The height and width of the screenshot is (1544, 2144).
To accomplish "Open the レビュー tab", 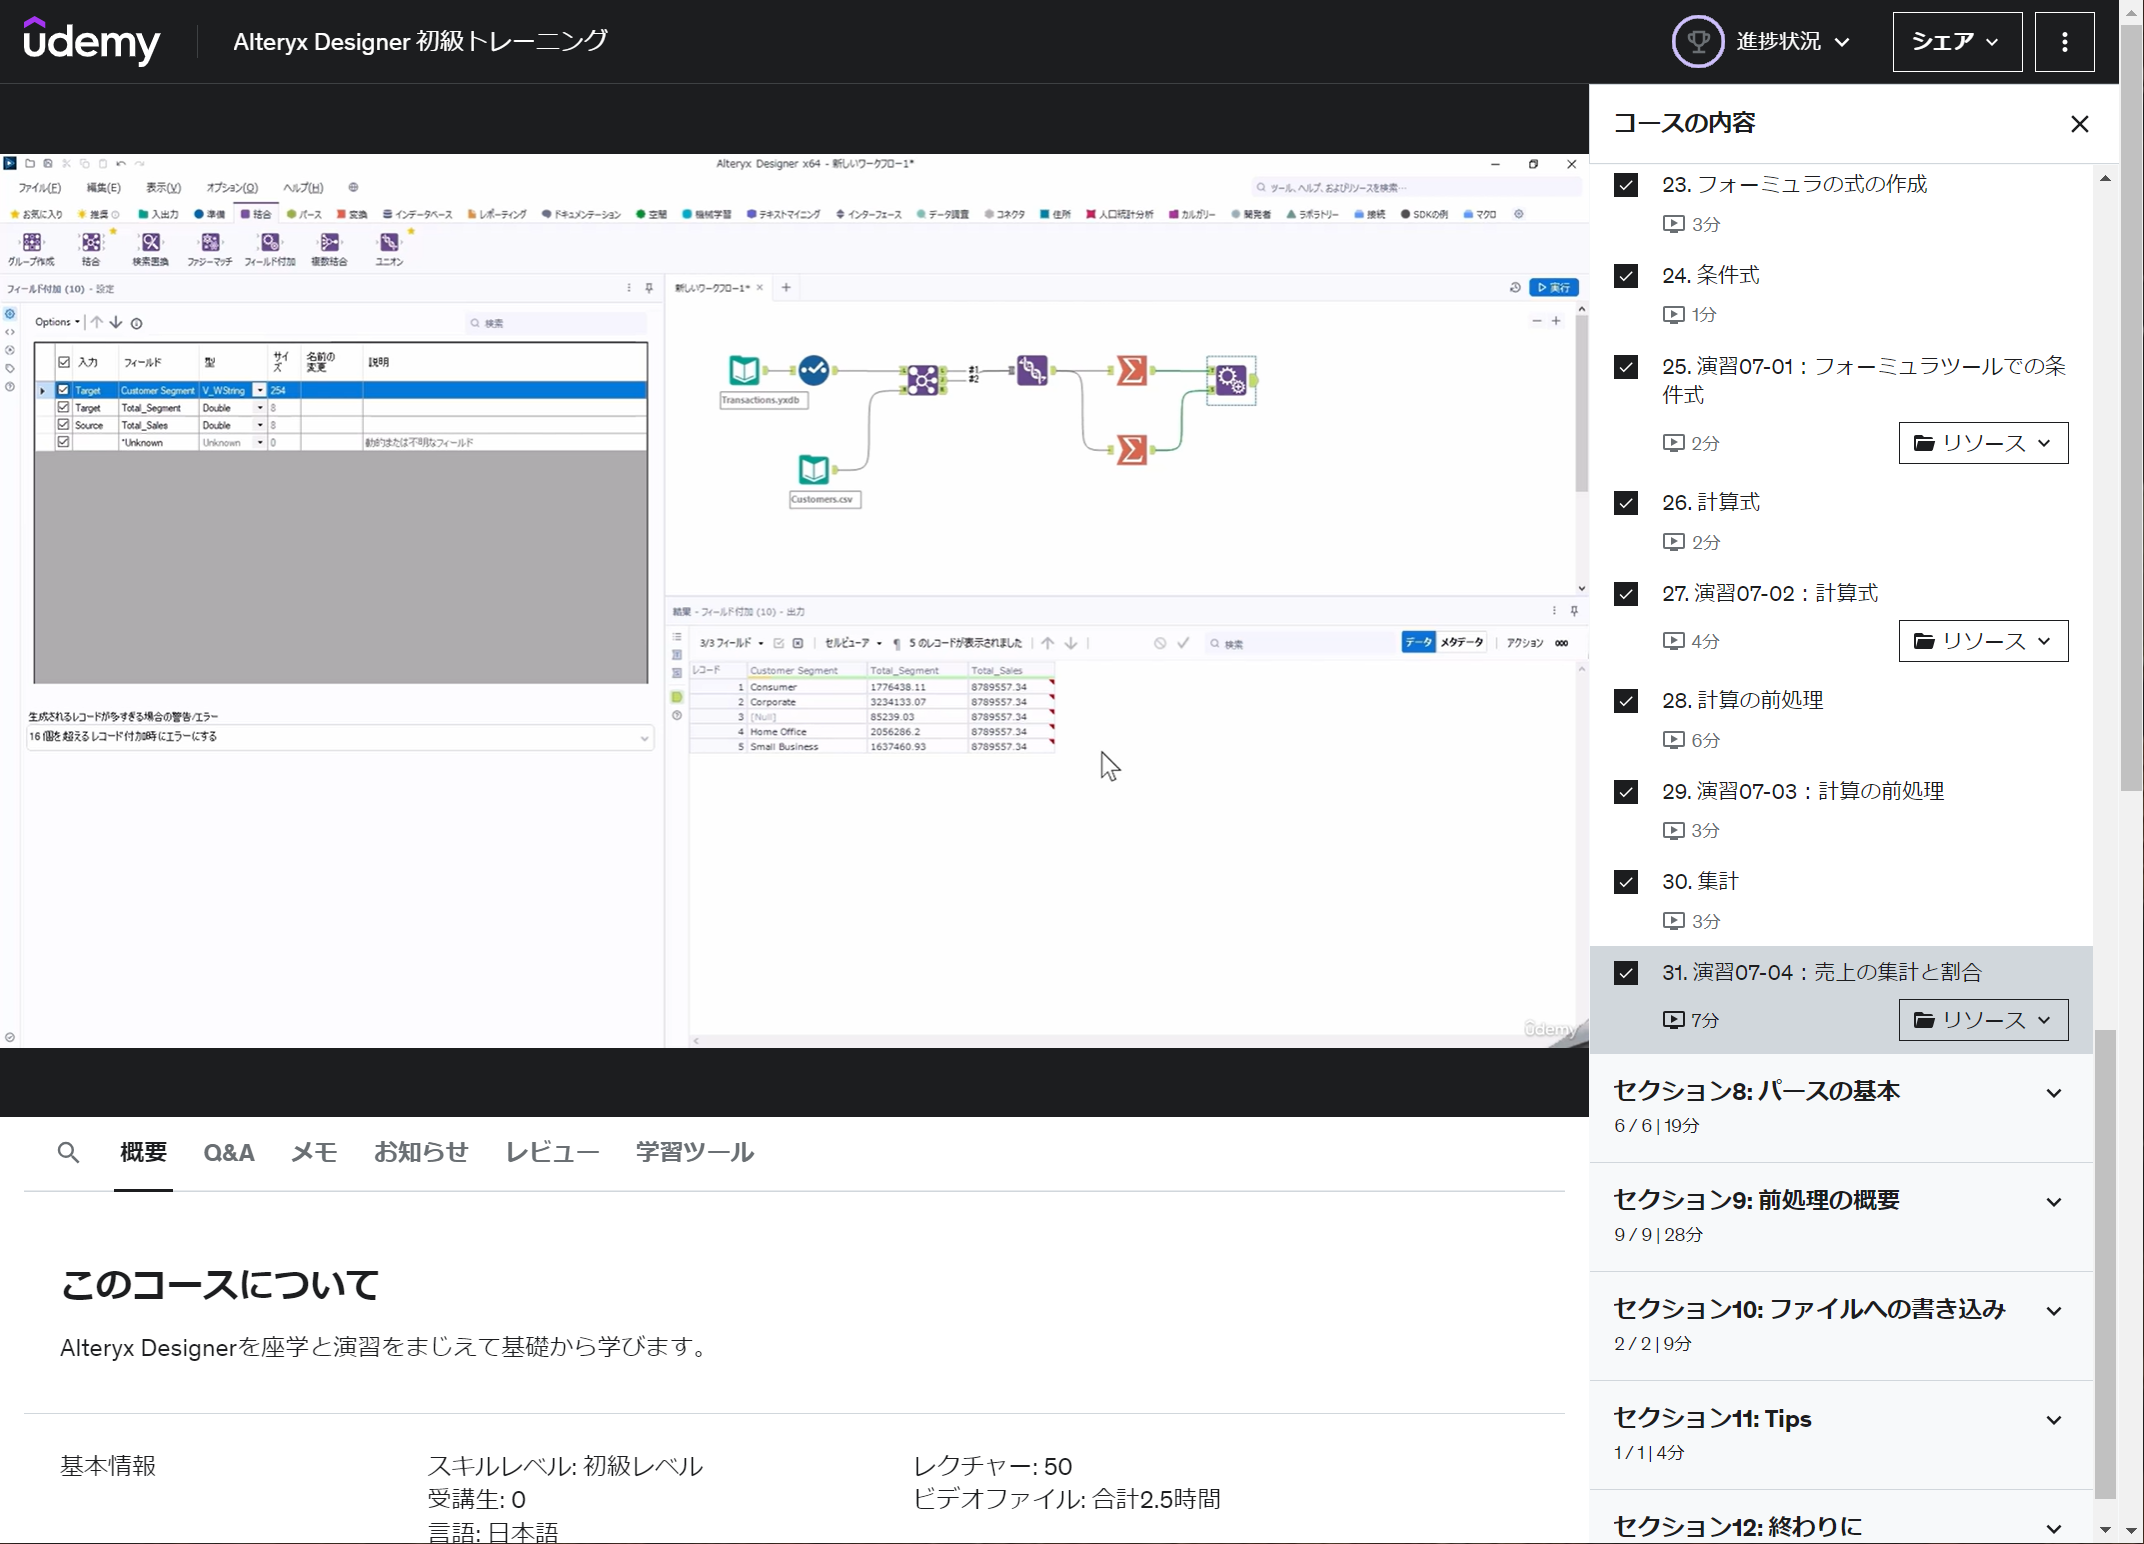I will point(552,1153).
